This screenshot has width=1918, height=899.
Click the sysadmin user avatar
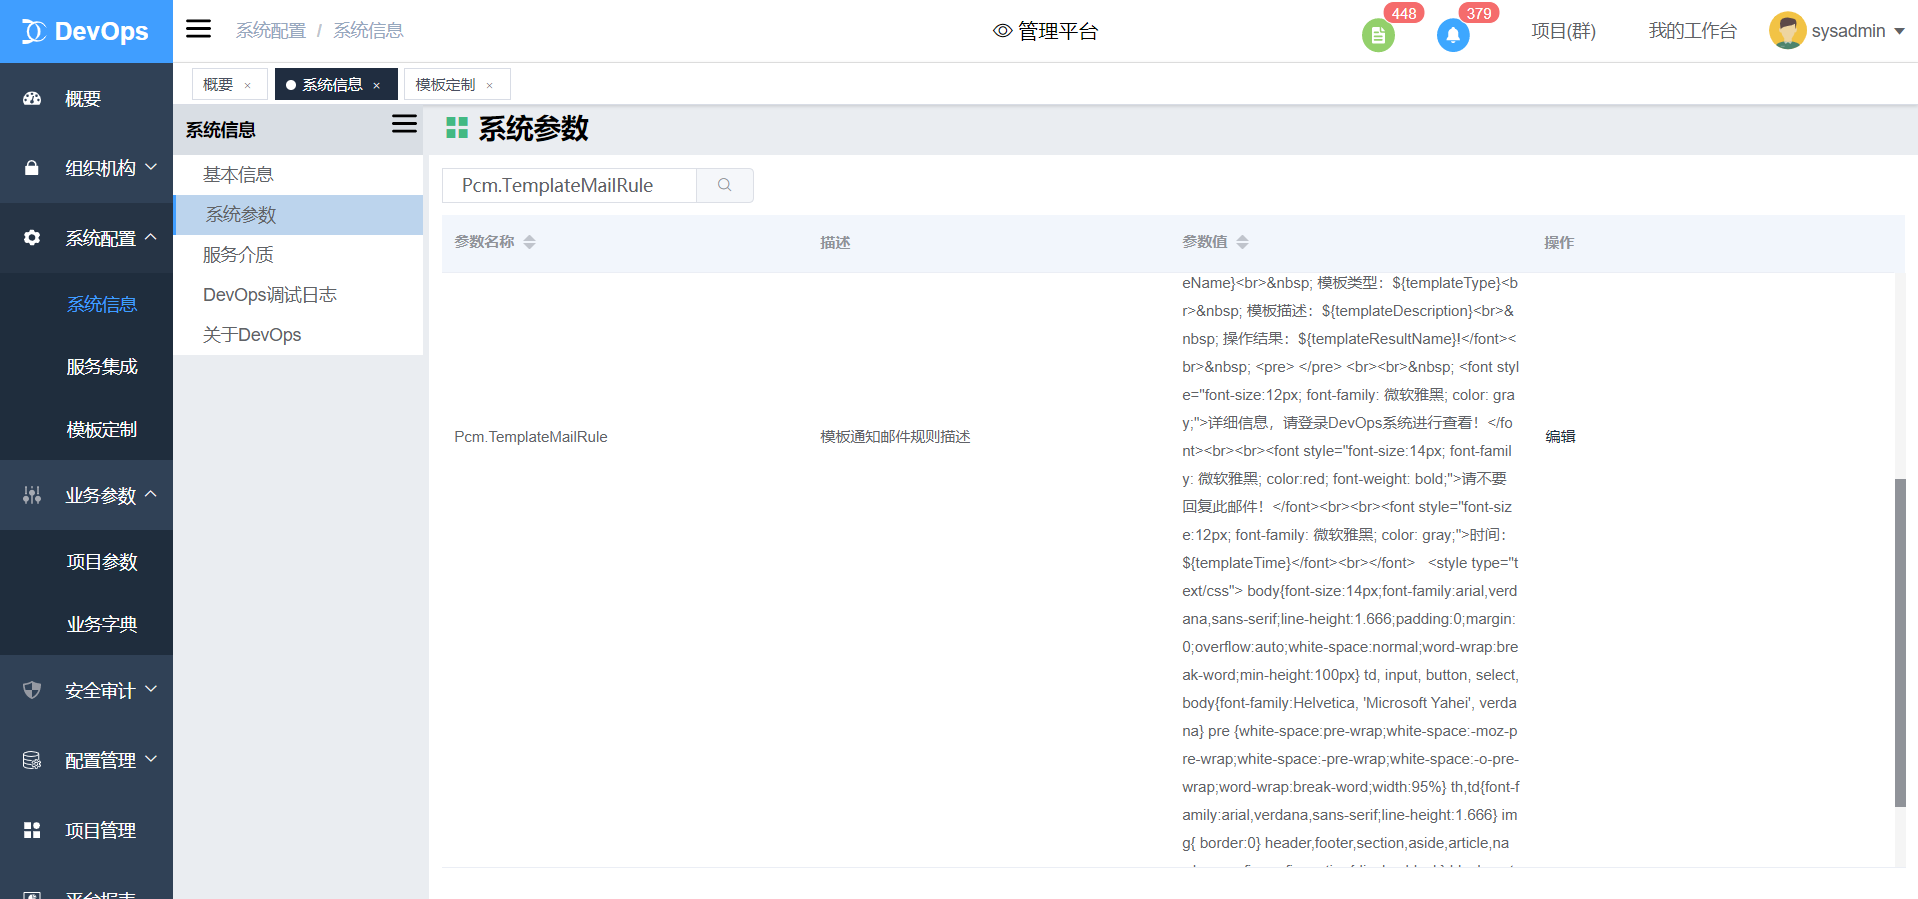point(1786,31)
